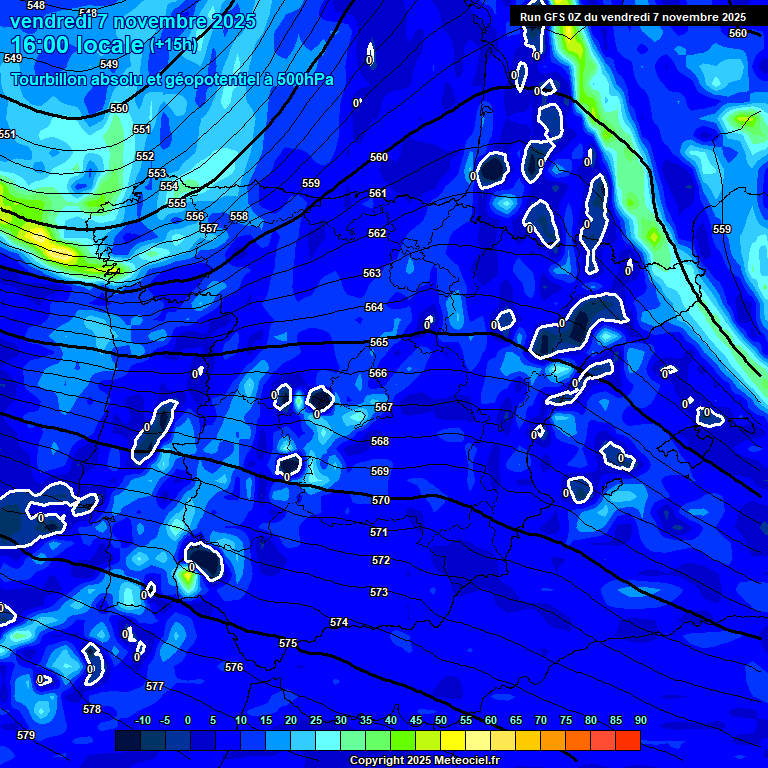Image resolution: width=768 pixels, height=768 pixels.
Task: Click the red swatch at the legend's right end
Action: (627, 741)
